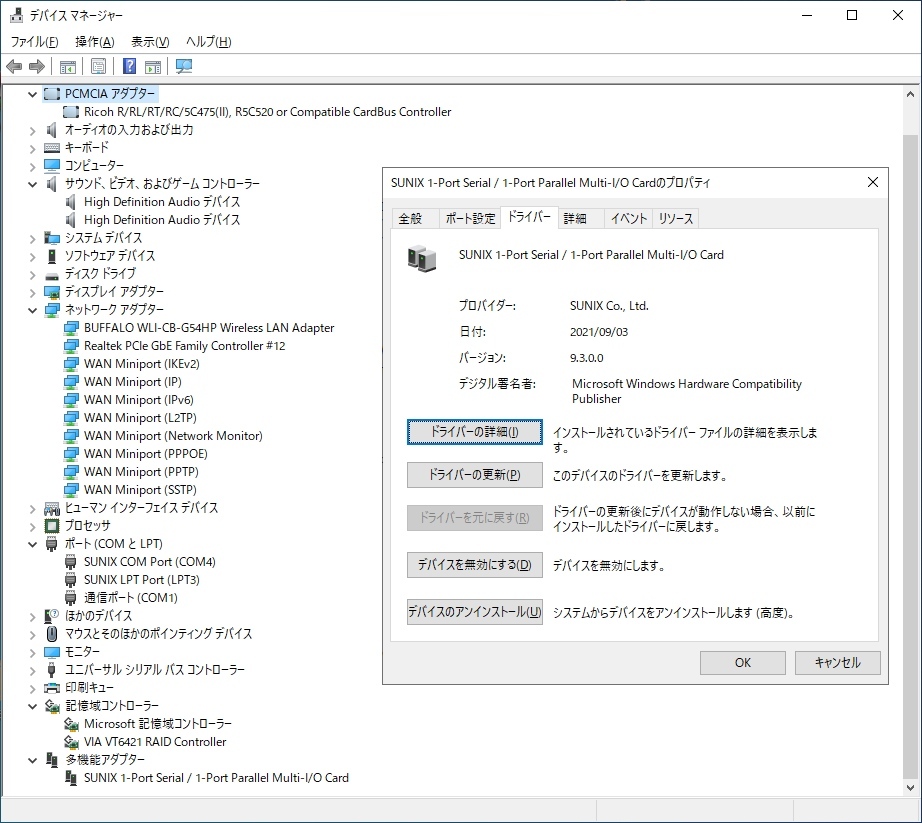Open the 操作(A) menu
Screen dimensions: 922x823
pos(95,42)
